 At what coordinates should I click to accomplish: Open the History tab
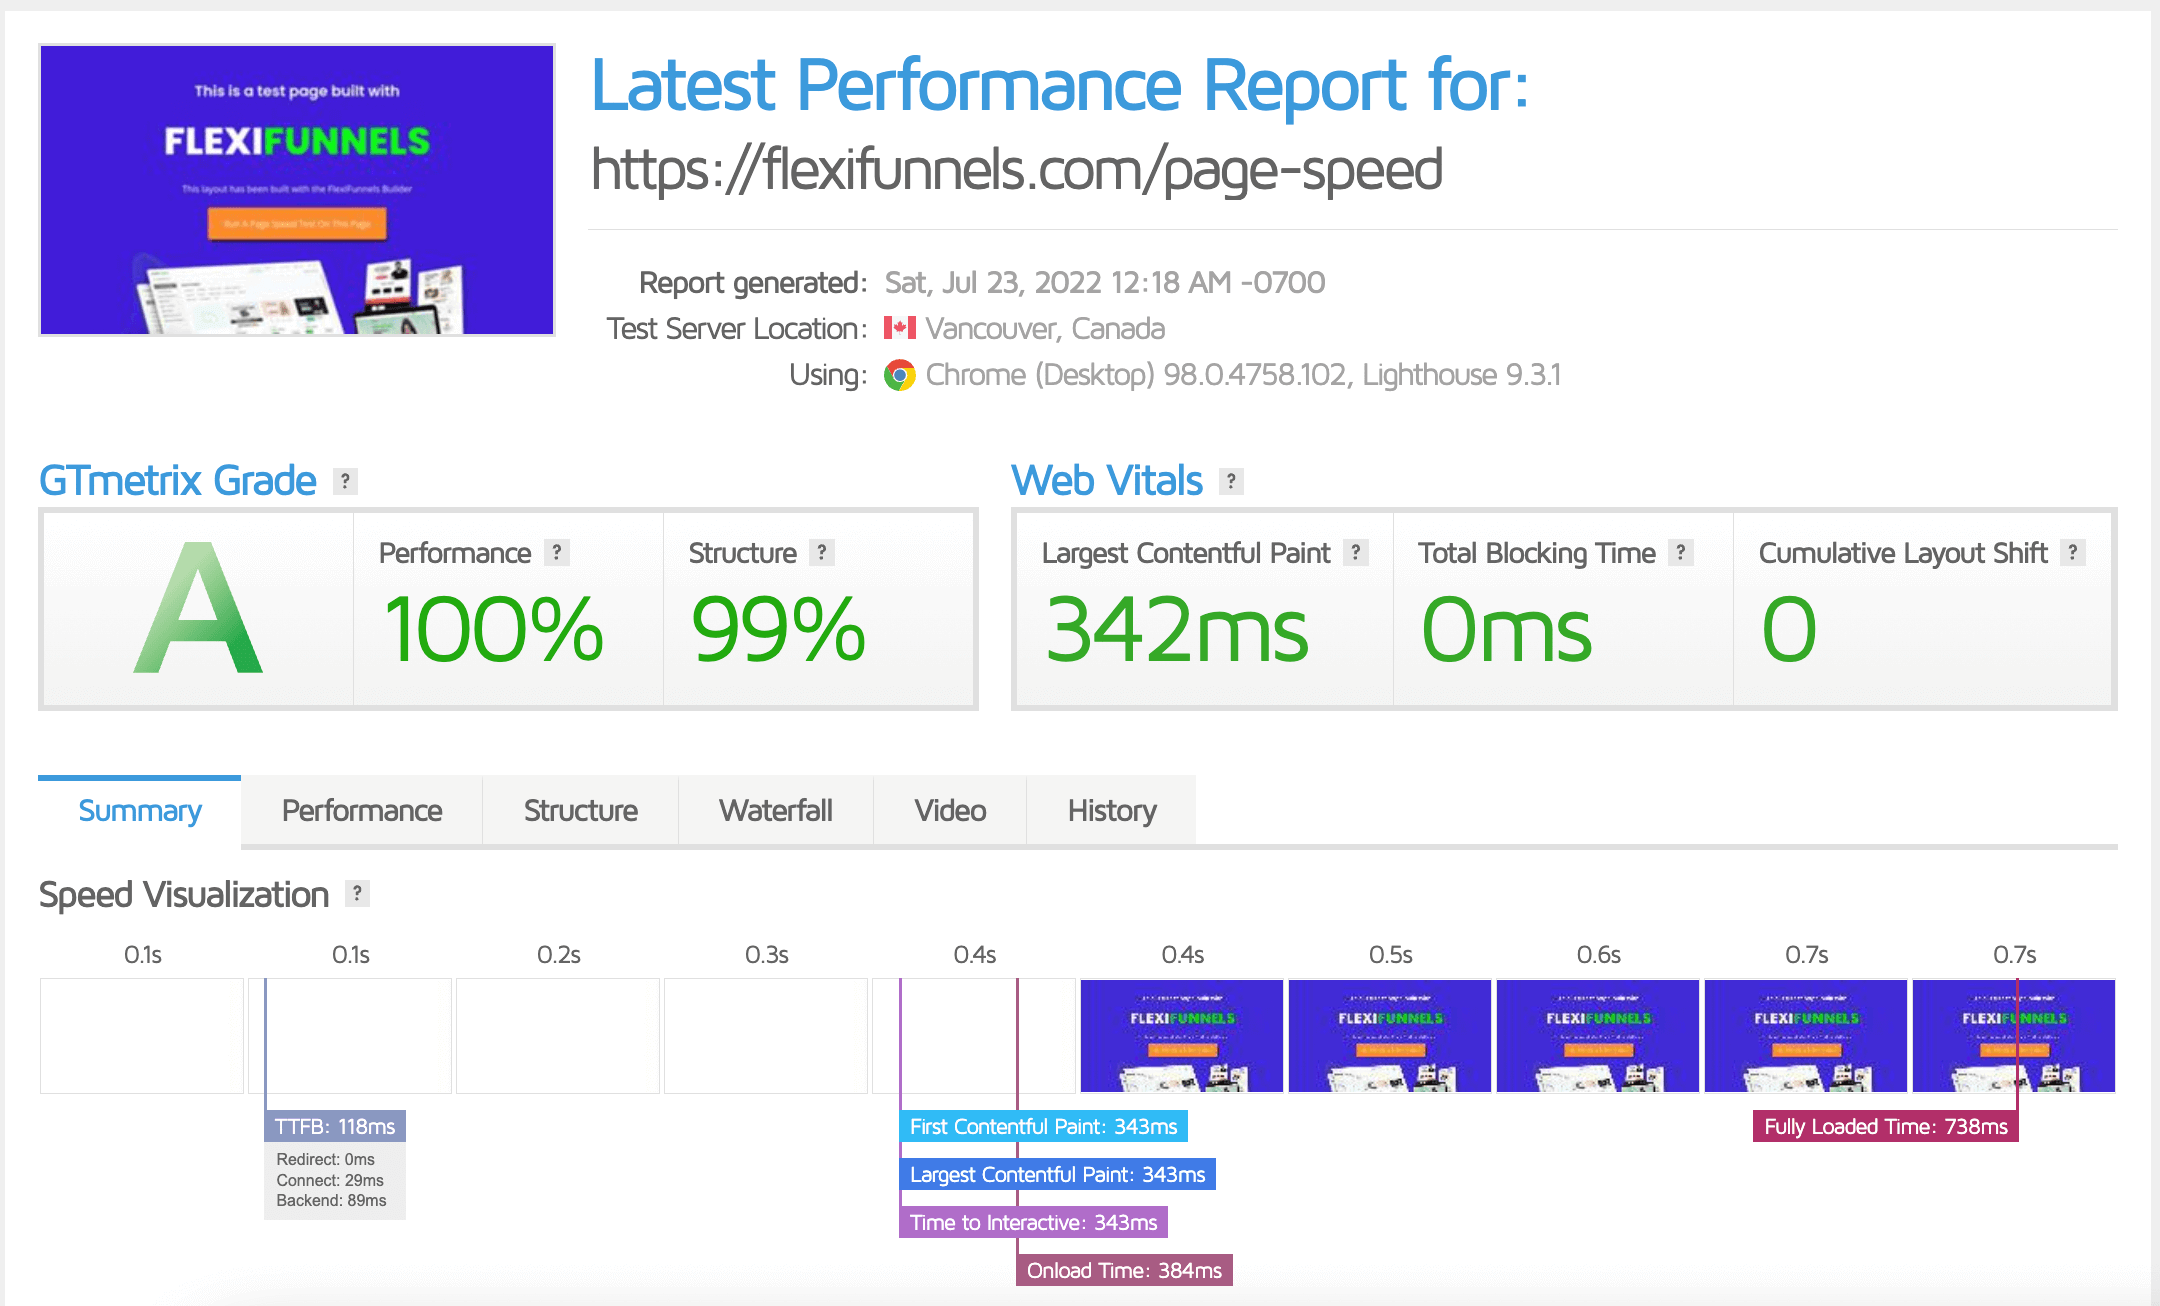tap(1111, 810)
